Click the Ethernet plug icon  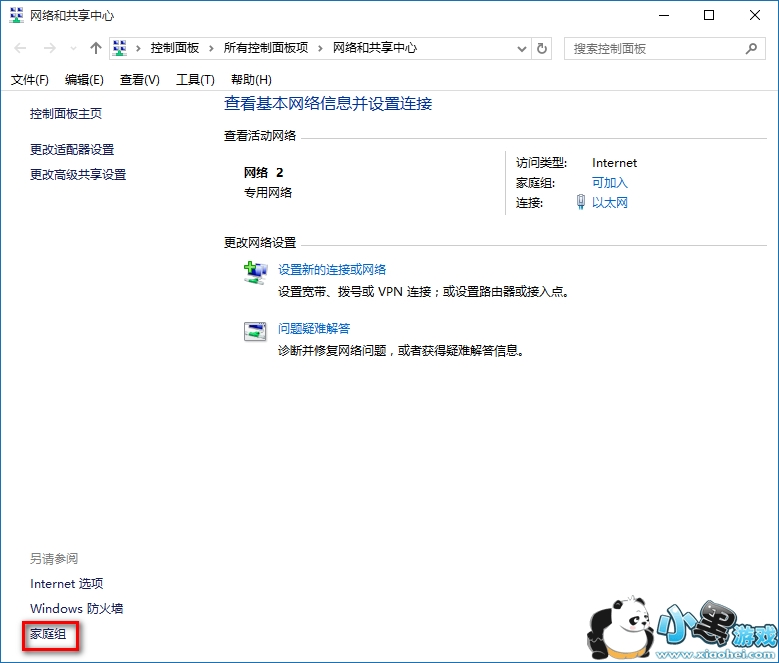[581, 202]
